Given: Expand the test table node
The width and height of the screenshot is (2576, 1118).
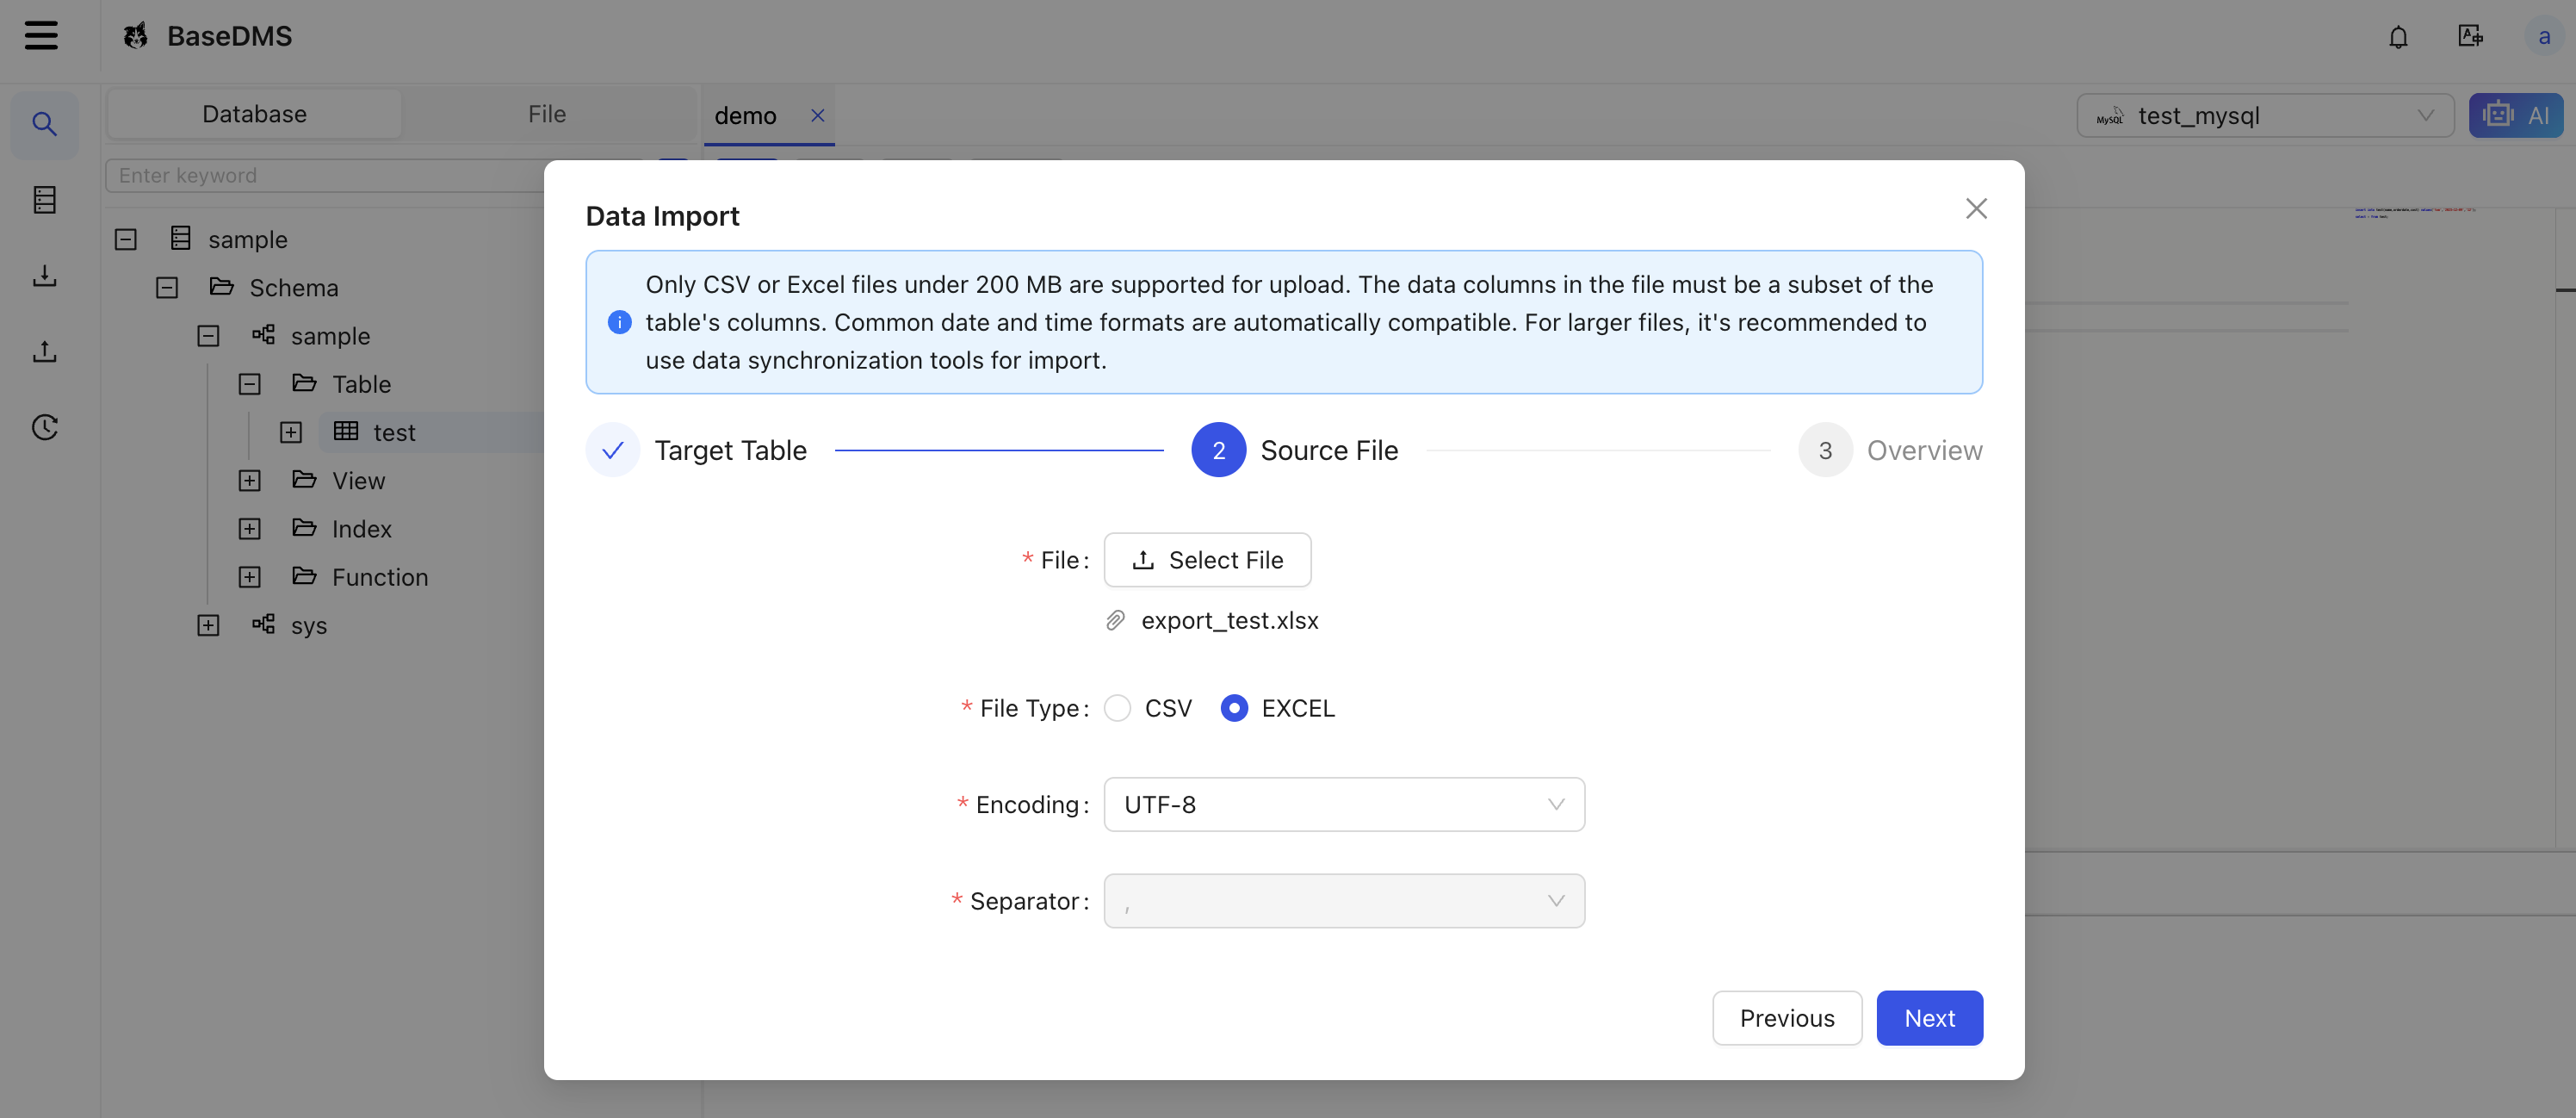Looking at the screenshot, I should tap(291, 432).
